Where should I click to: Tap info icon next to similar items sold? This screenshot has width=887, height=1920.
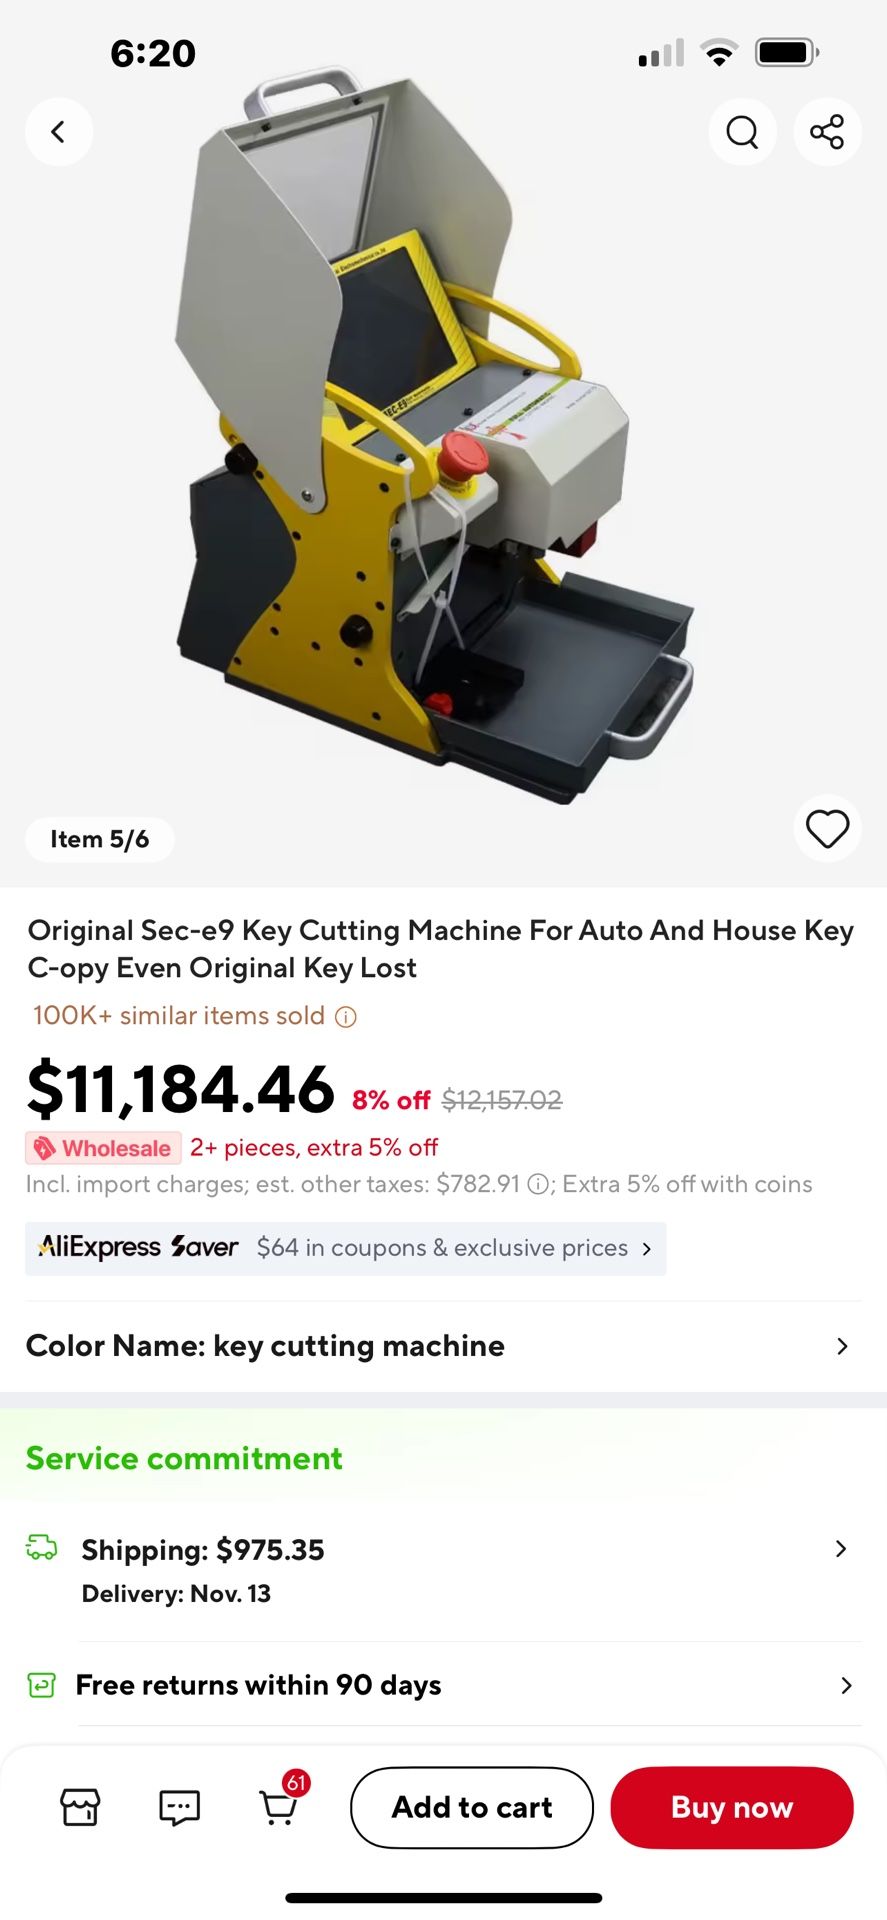346,1017
